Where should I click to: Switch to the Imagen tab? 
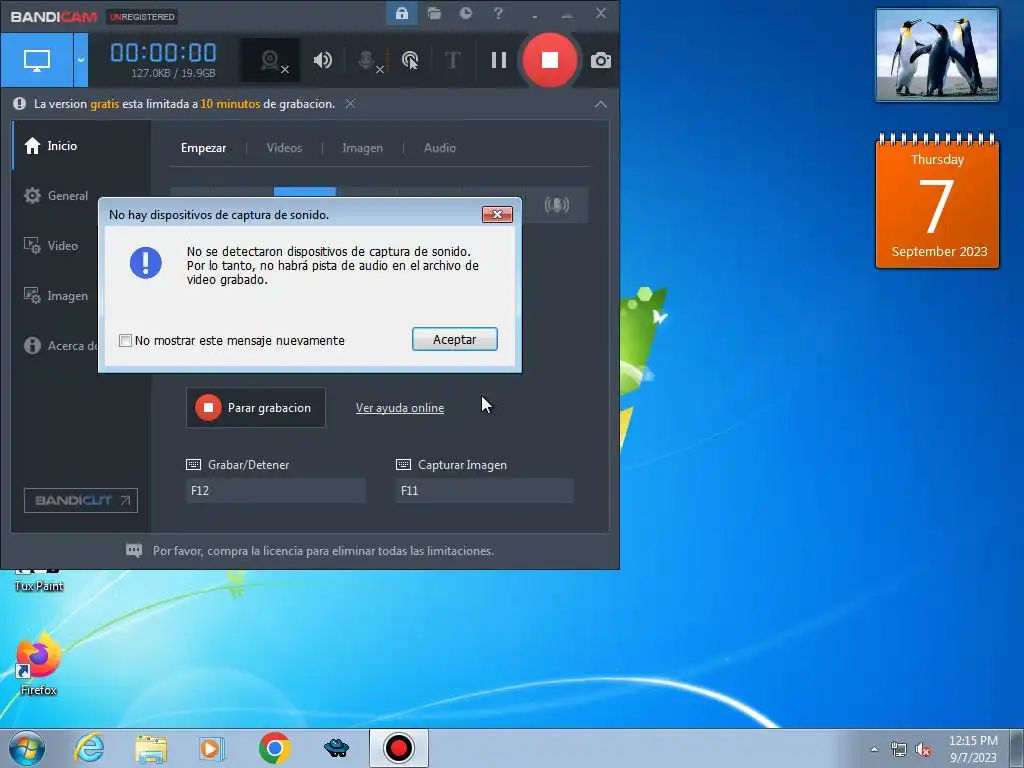(362, 148)
